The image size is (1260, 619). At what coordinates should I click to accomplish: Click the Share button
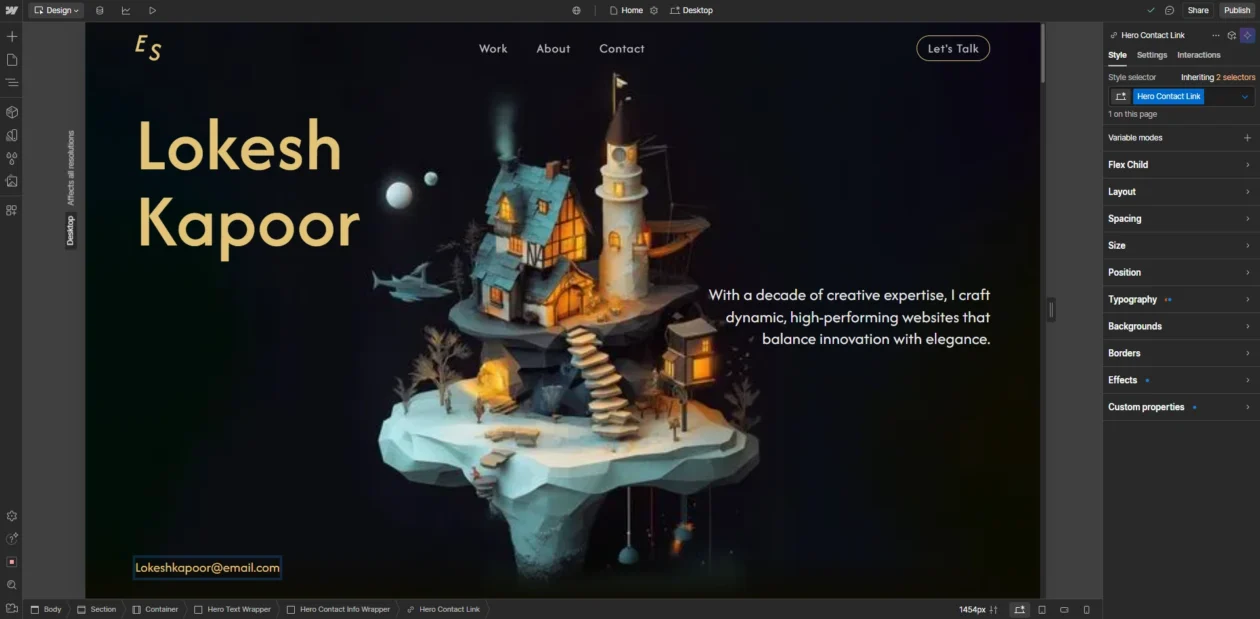[x=1198, y=10]
